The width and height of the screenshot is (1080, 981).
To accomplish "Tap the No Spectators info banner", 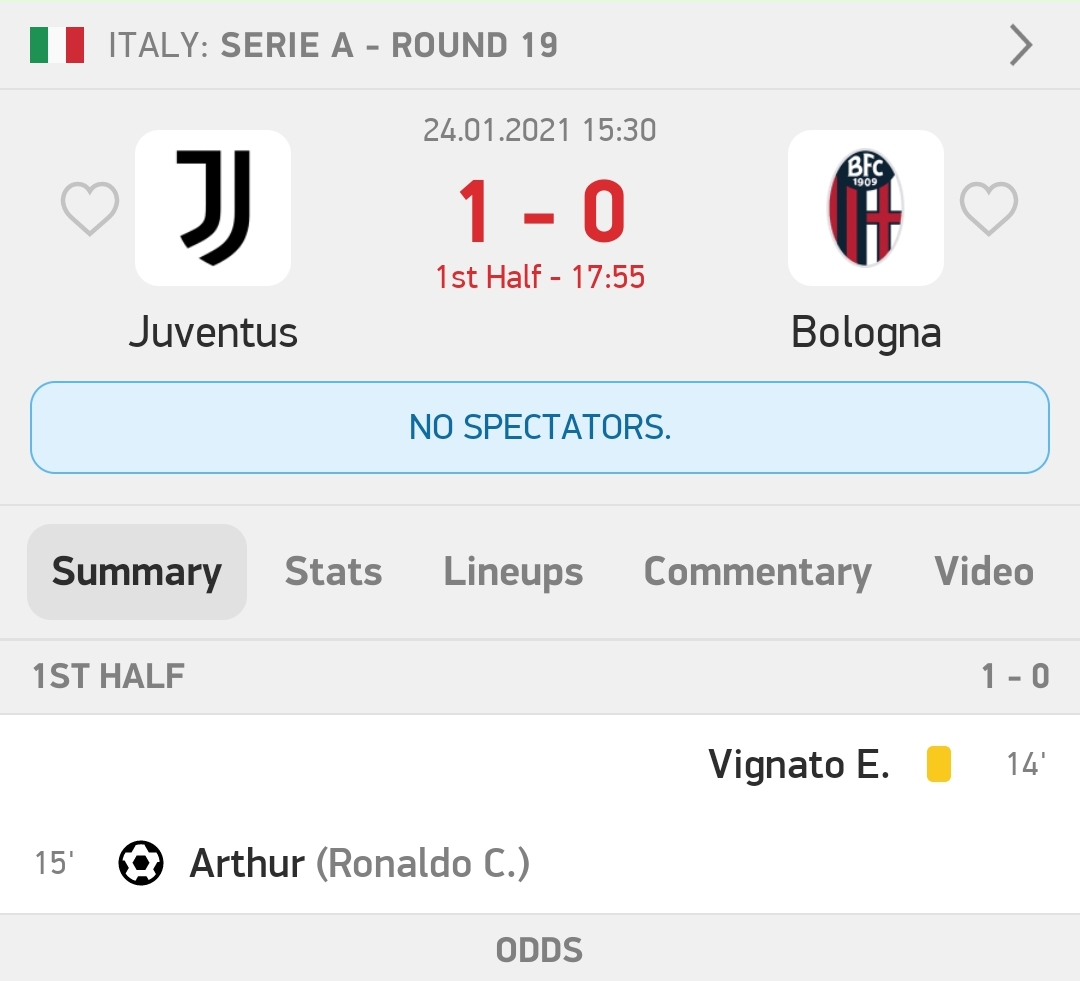I will 540,427.
